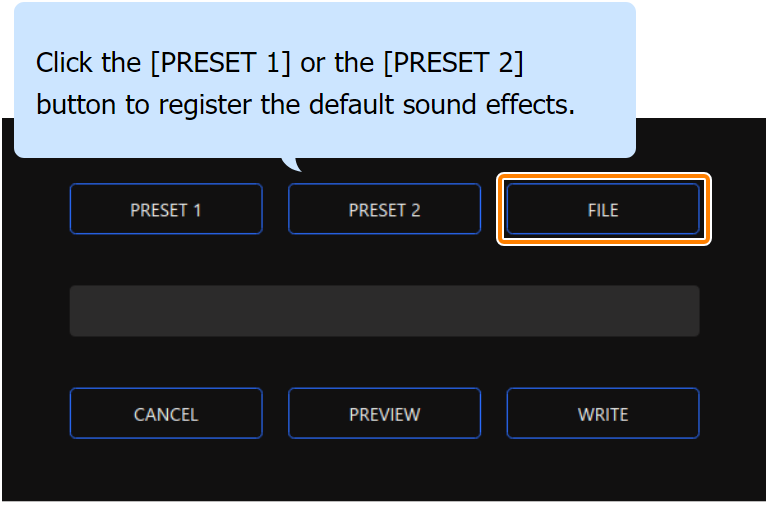
Task: Select the orange-outlined FILE option
Action: 603,210
